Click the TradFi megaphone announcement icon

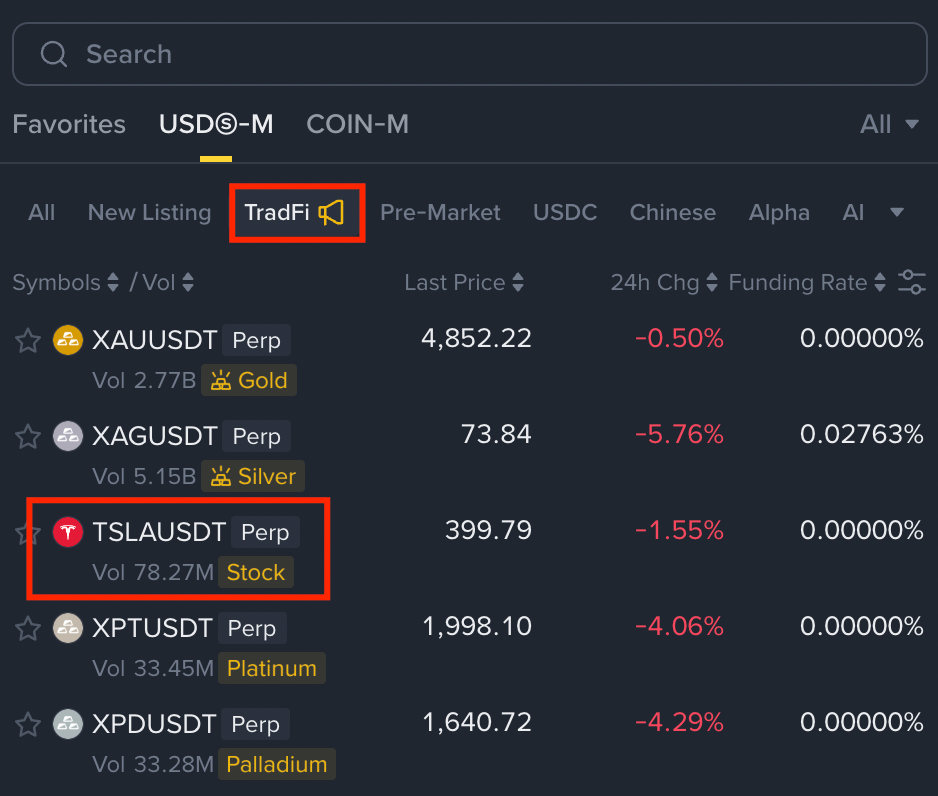click(x=332, y=212)
